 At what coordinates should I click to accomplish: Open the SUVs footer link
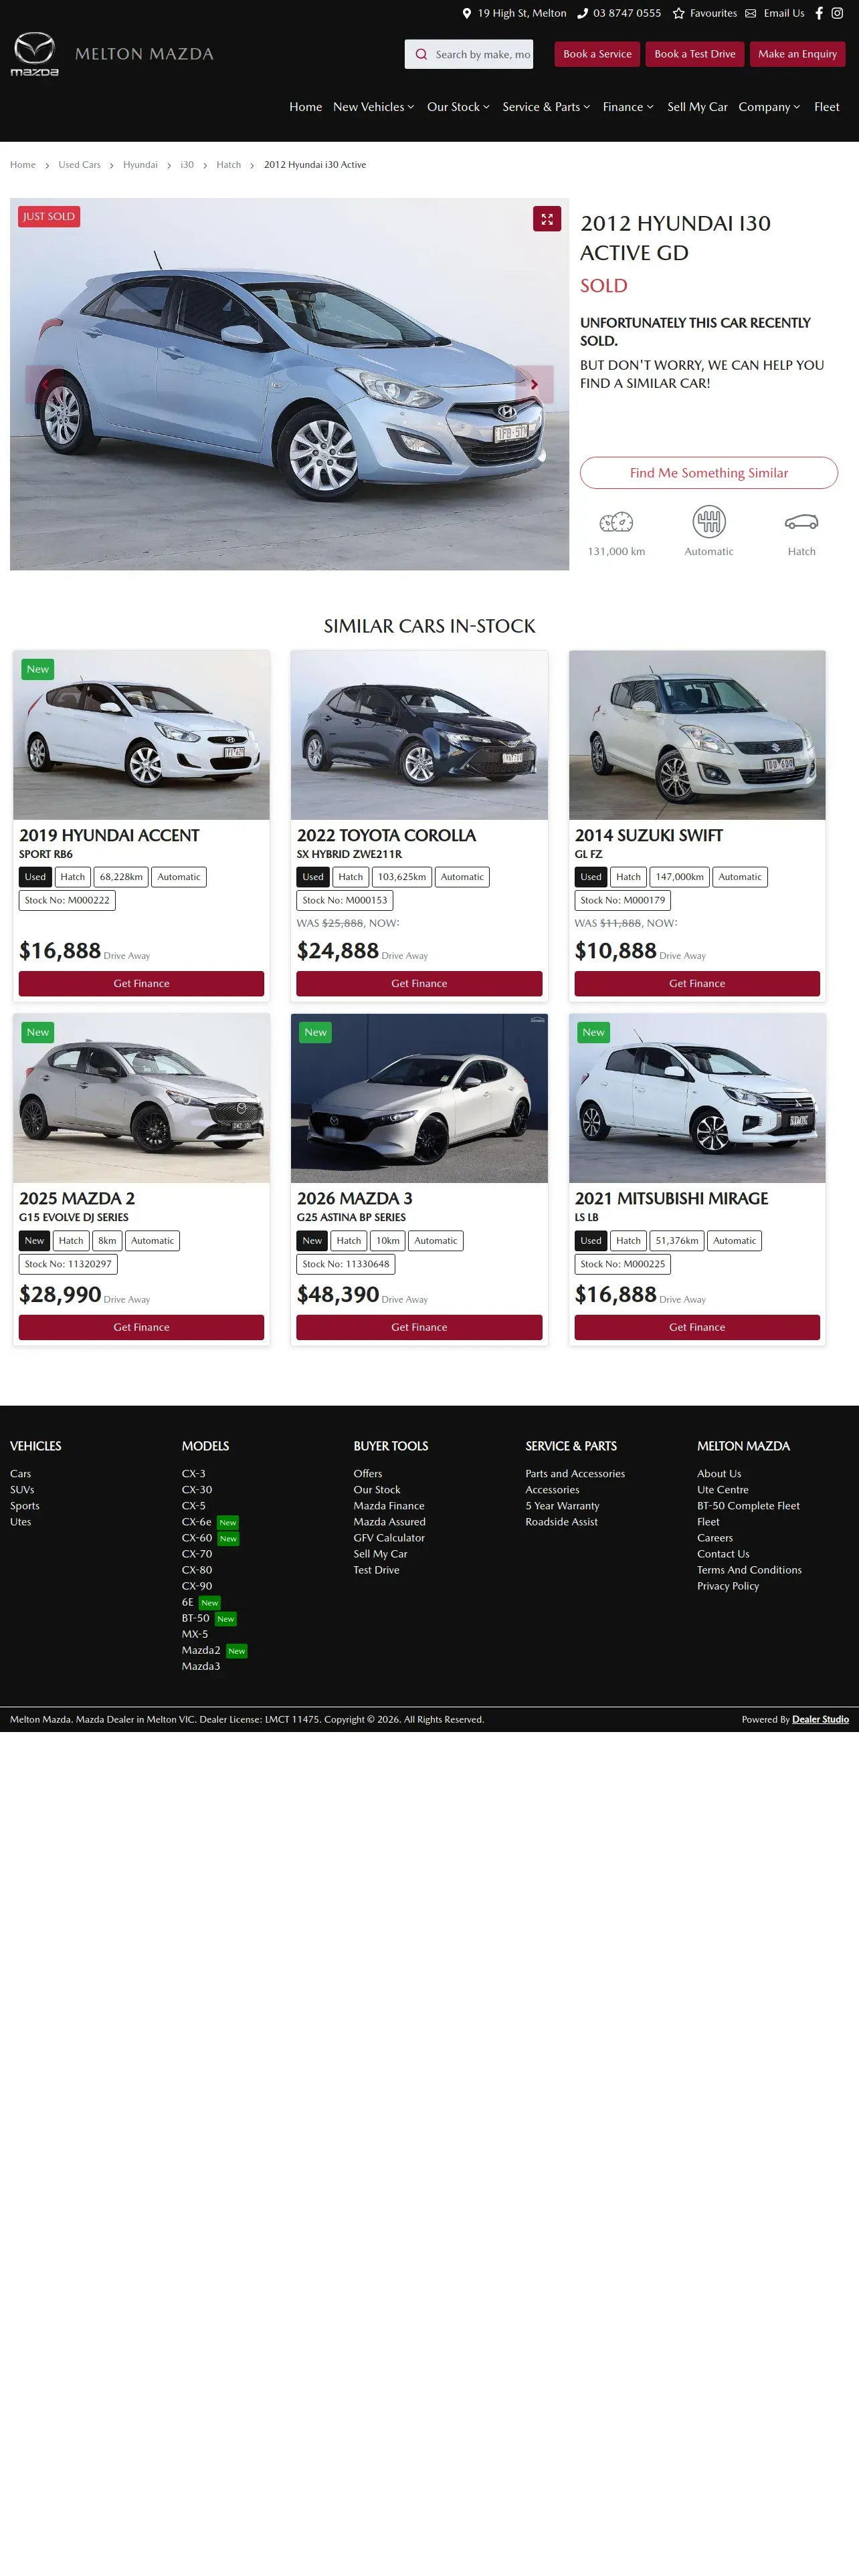[22, 1490]
